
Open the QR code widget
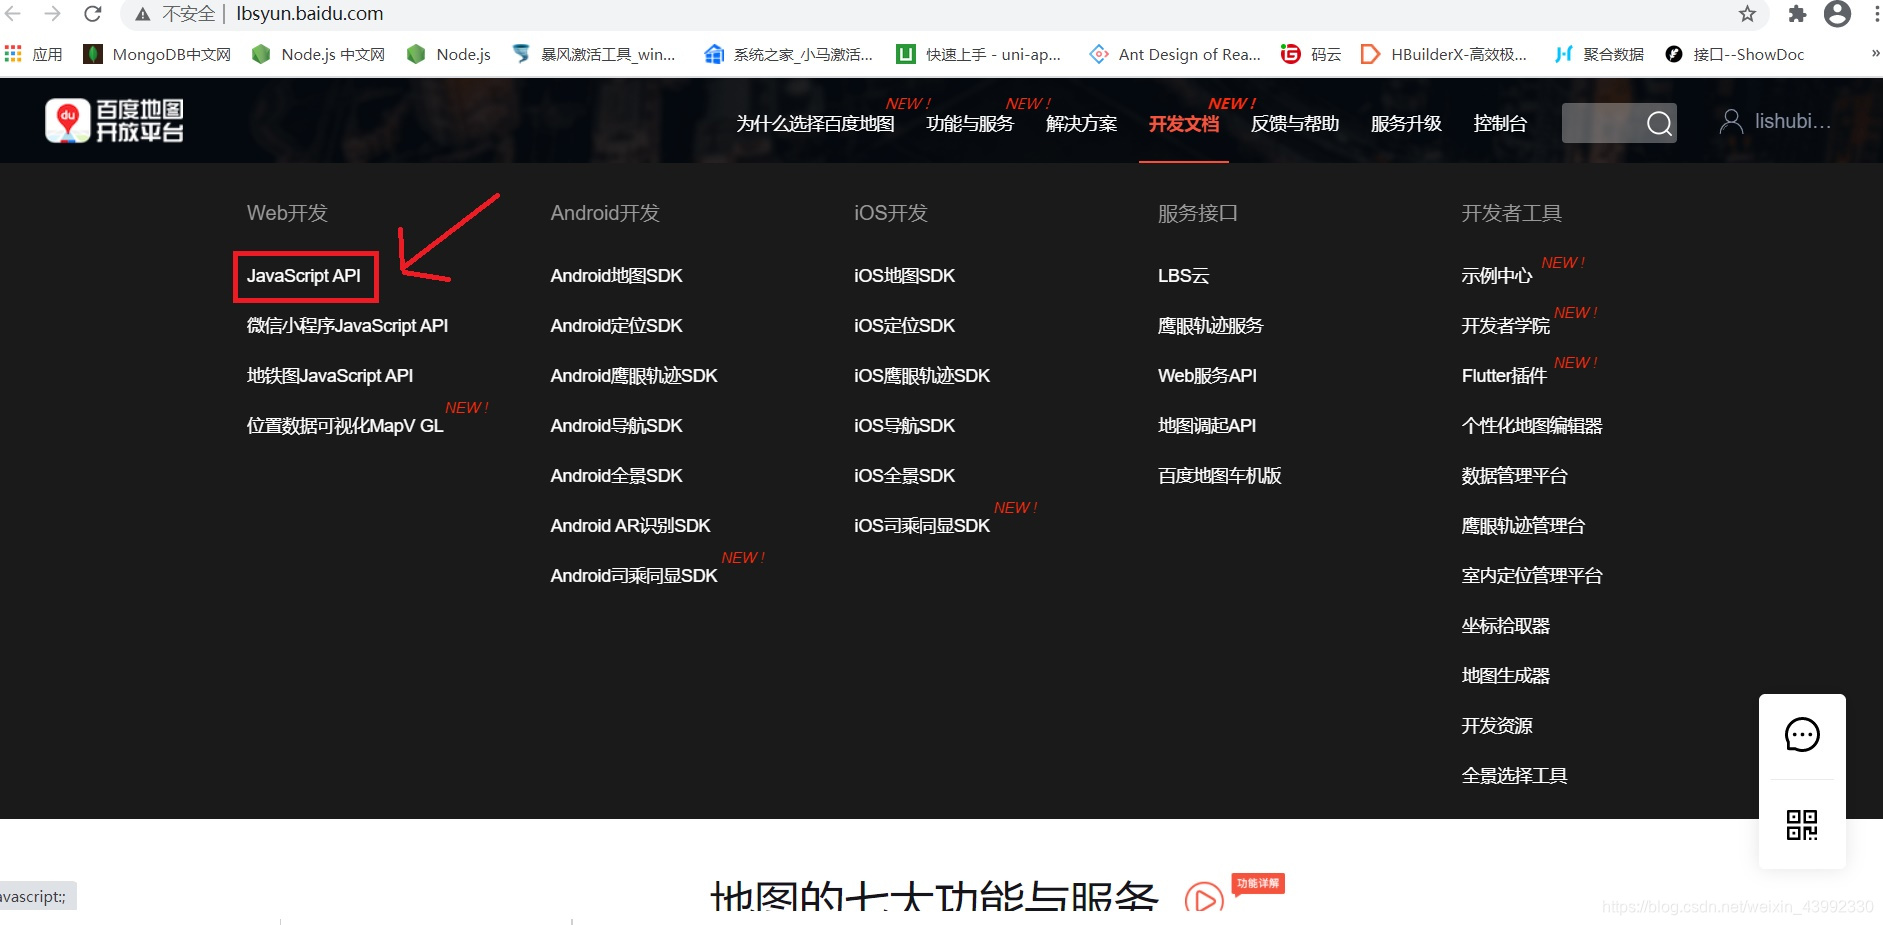click(1802, 825)
